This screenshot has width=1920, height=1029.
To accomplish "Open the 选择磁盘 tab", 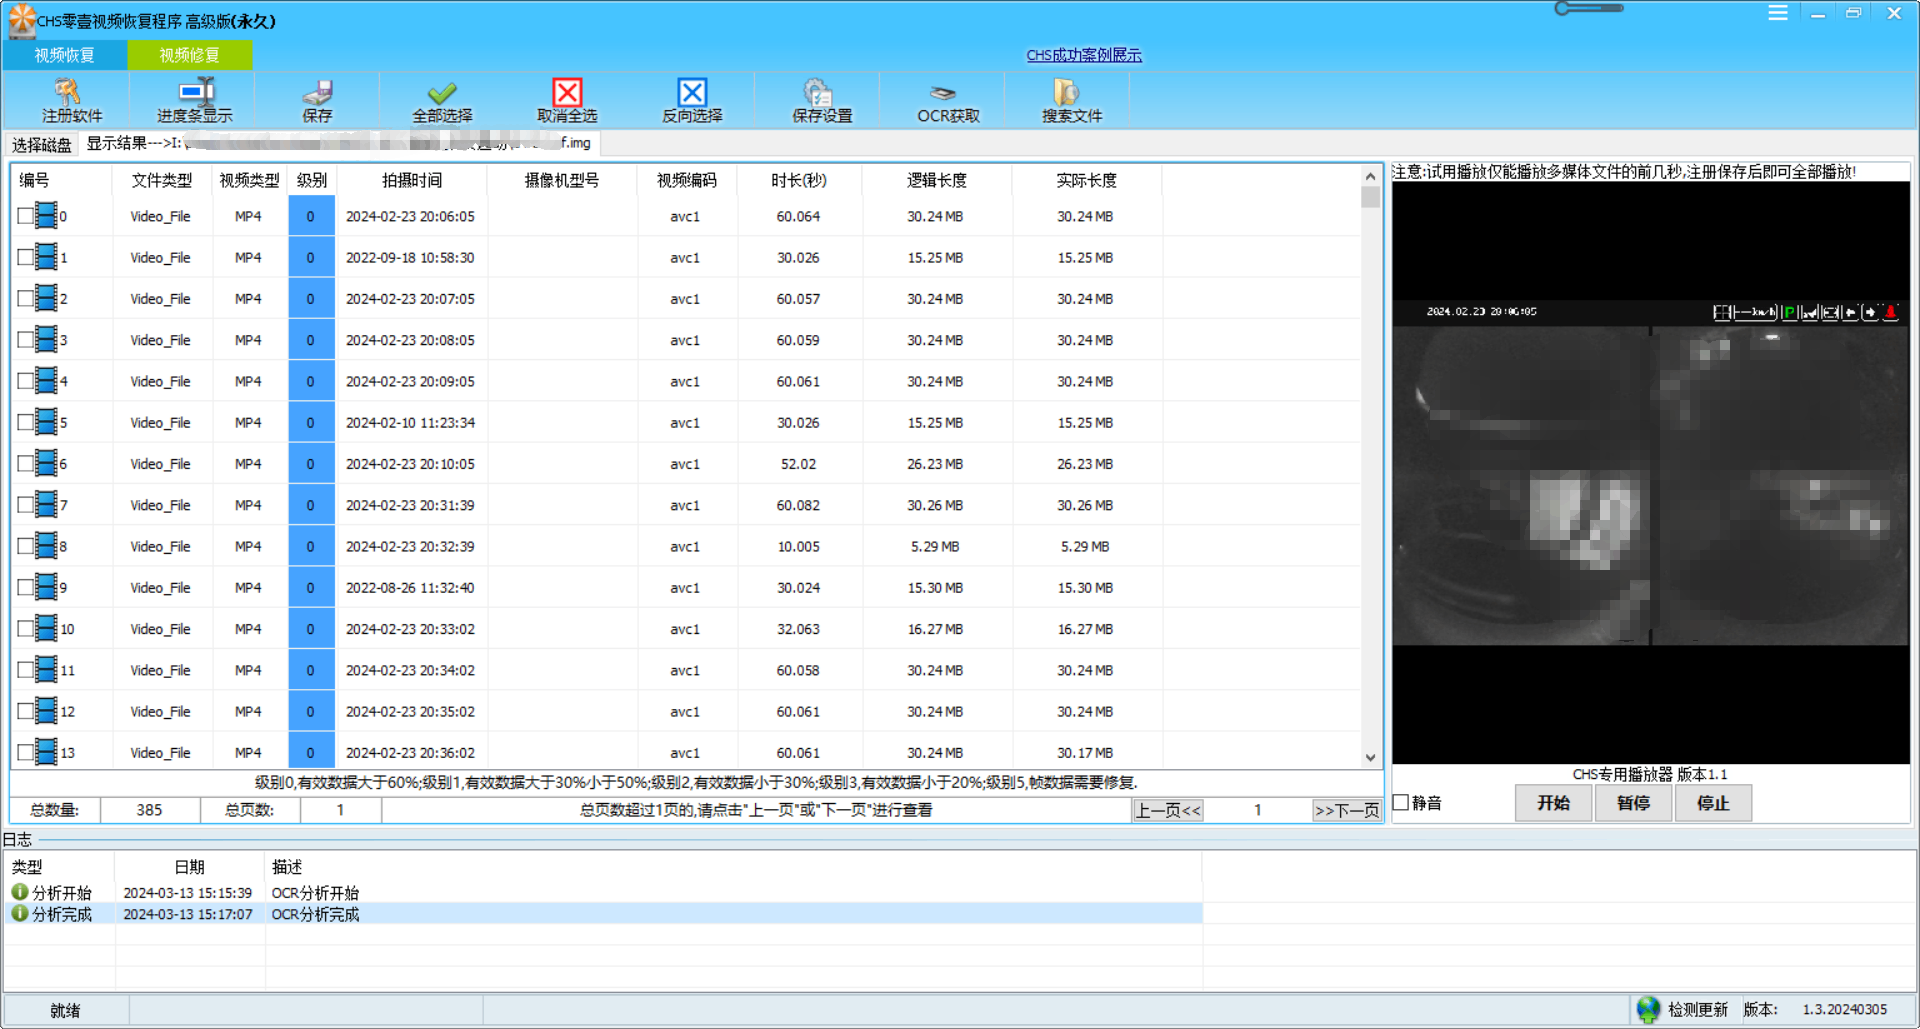I will pyautogui.click(x=42, y=145).
